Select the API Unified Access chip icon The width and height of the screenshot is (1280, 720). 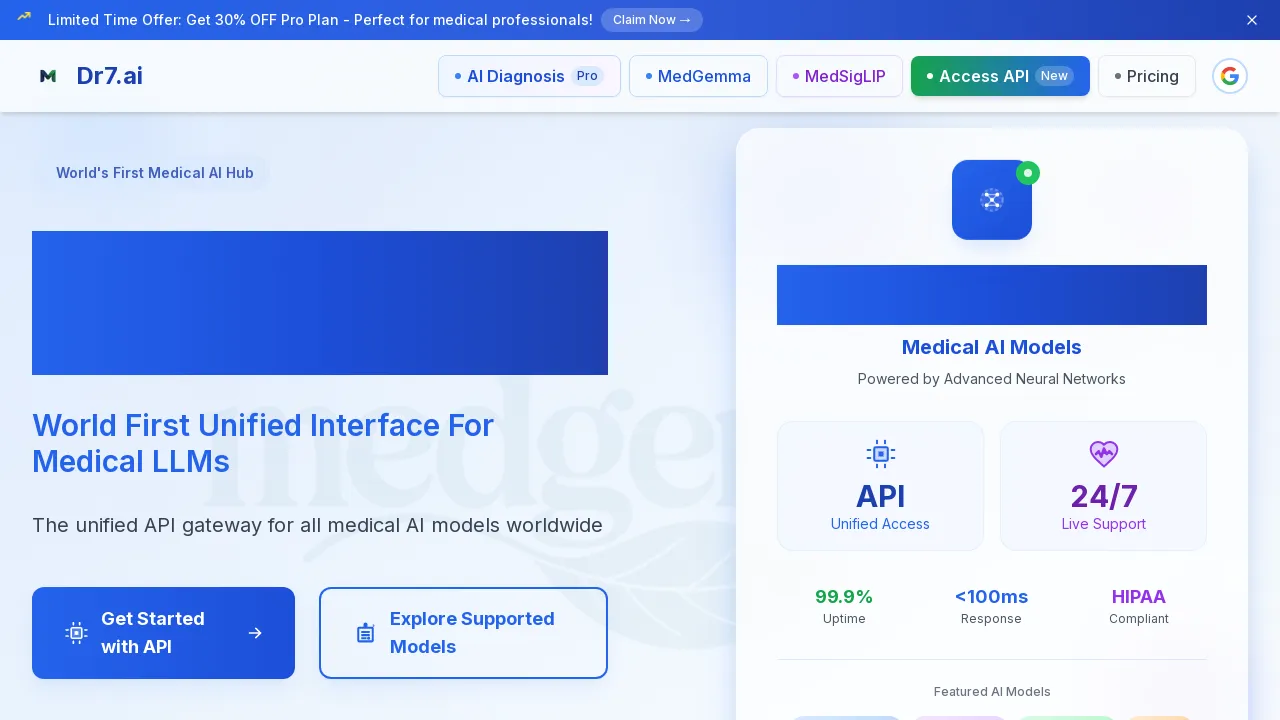click(x=880, y=454)
